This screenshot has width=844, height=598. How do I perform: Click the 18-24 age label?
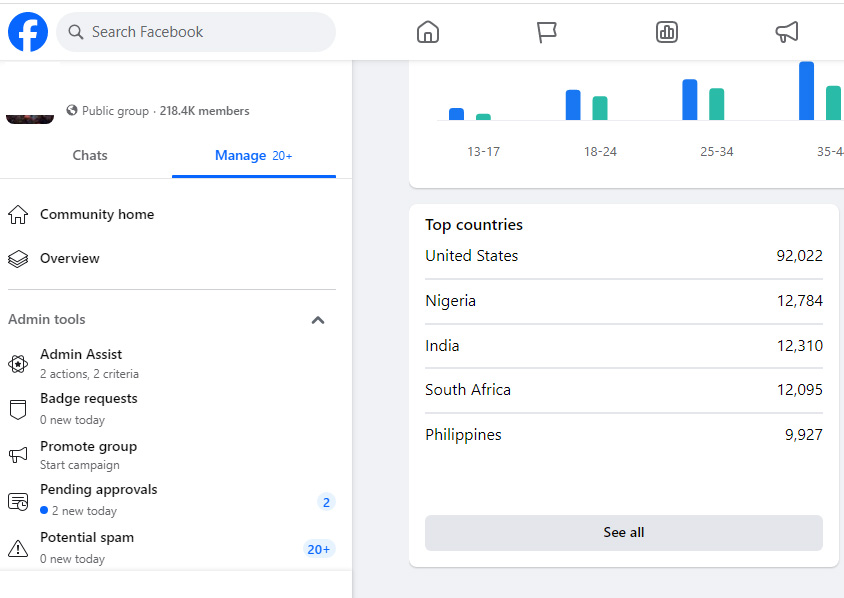[x=600, y=152]
